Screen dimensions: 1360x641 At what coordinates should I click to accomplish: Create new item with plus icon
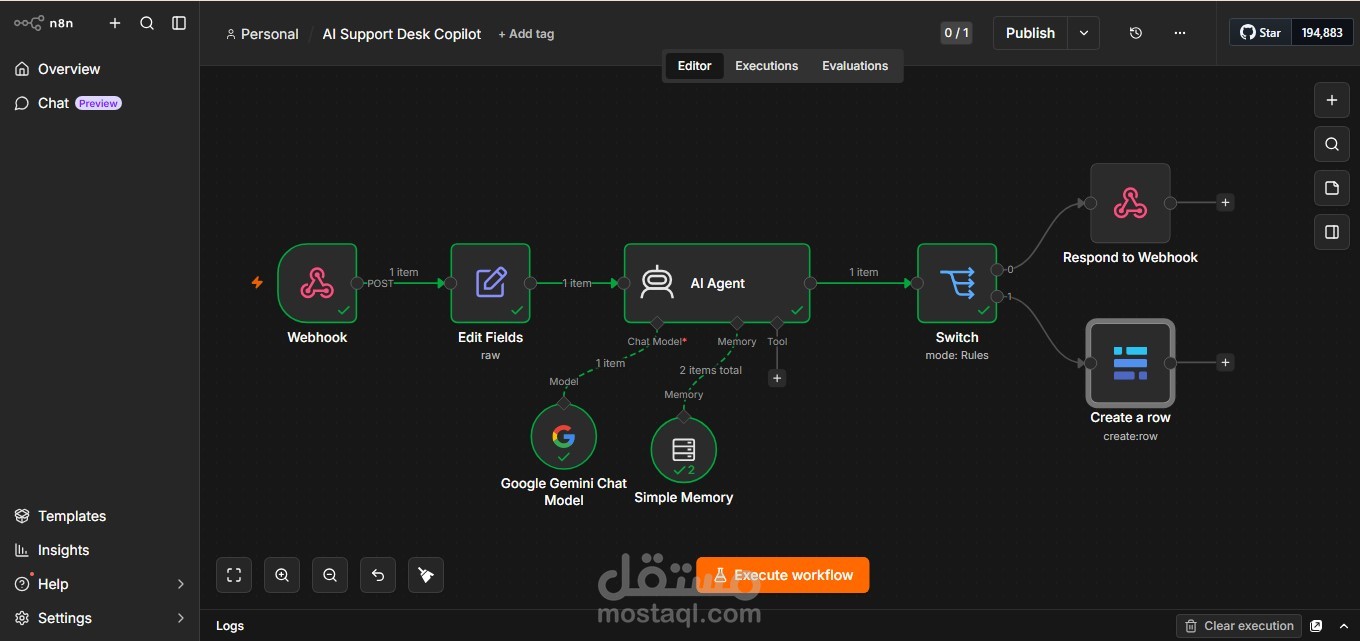(x=115, y=23)
